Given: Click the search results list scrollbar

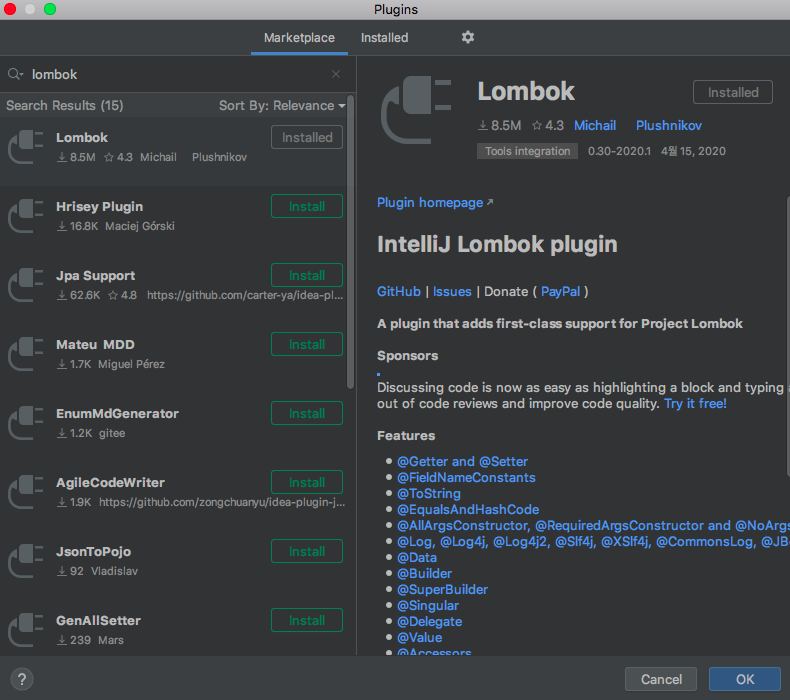Looking at the screenshot, I should coord(350,242).
